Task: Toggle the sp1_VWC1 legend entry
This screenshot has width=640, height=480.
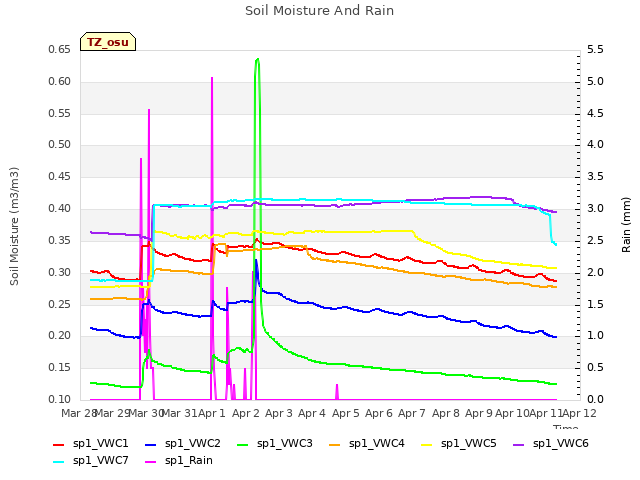Action: point(91,444)
